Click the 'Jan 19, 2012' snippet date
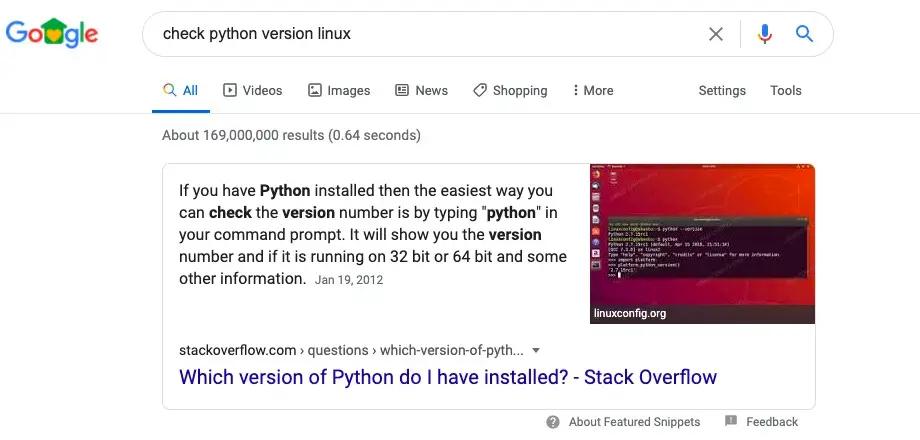 349,280
